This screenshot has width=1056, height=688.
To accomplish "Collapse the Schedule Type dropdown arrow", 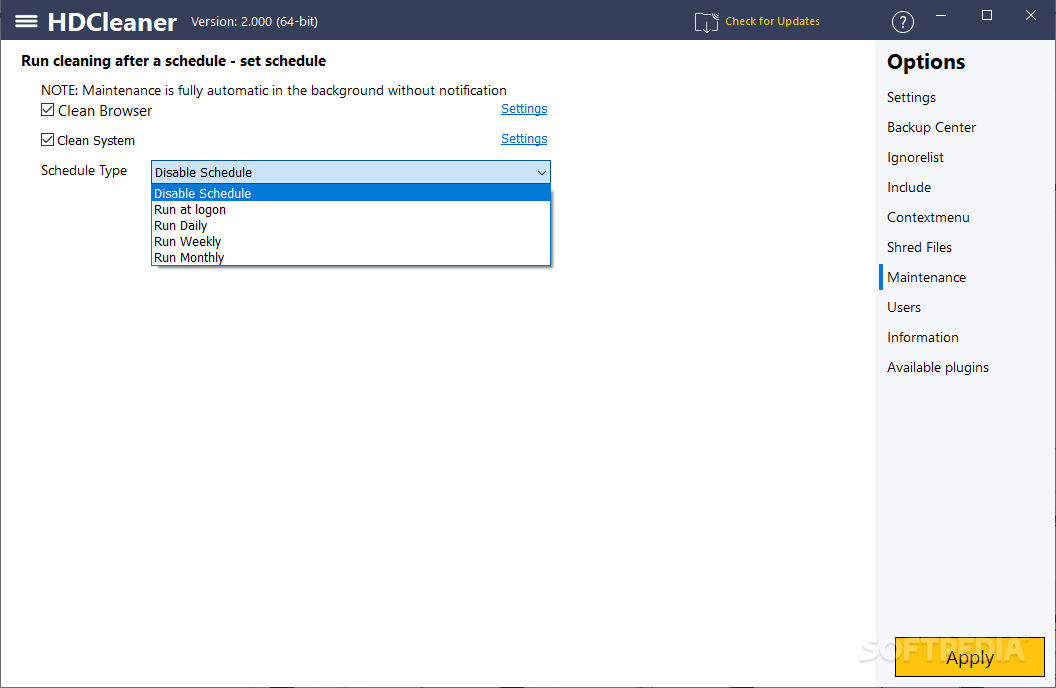I will (541, 172).
